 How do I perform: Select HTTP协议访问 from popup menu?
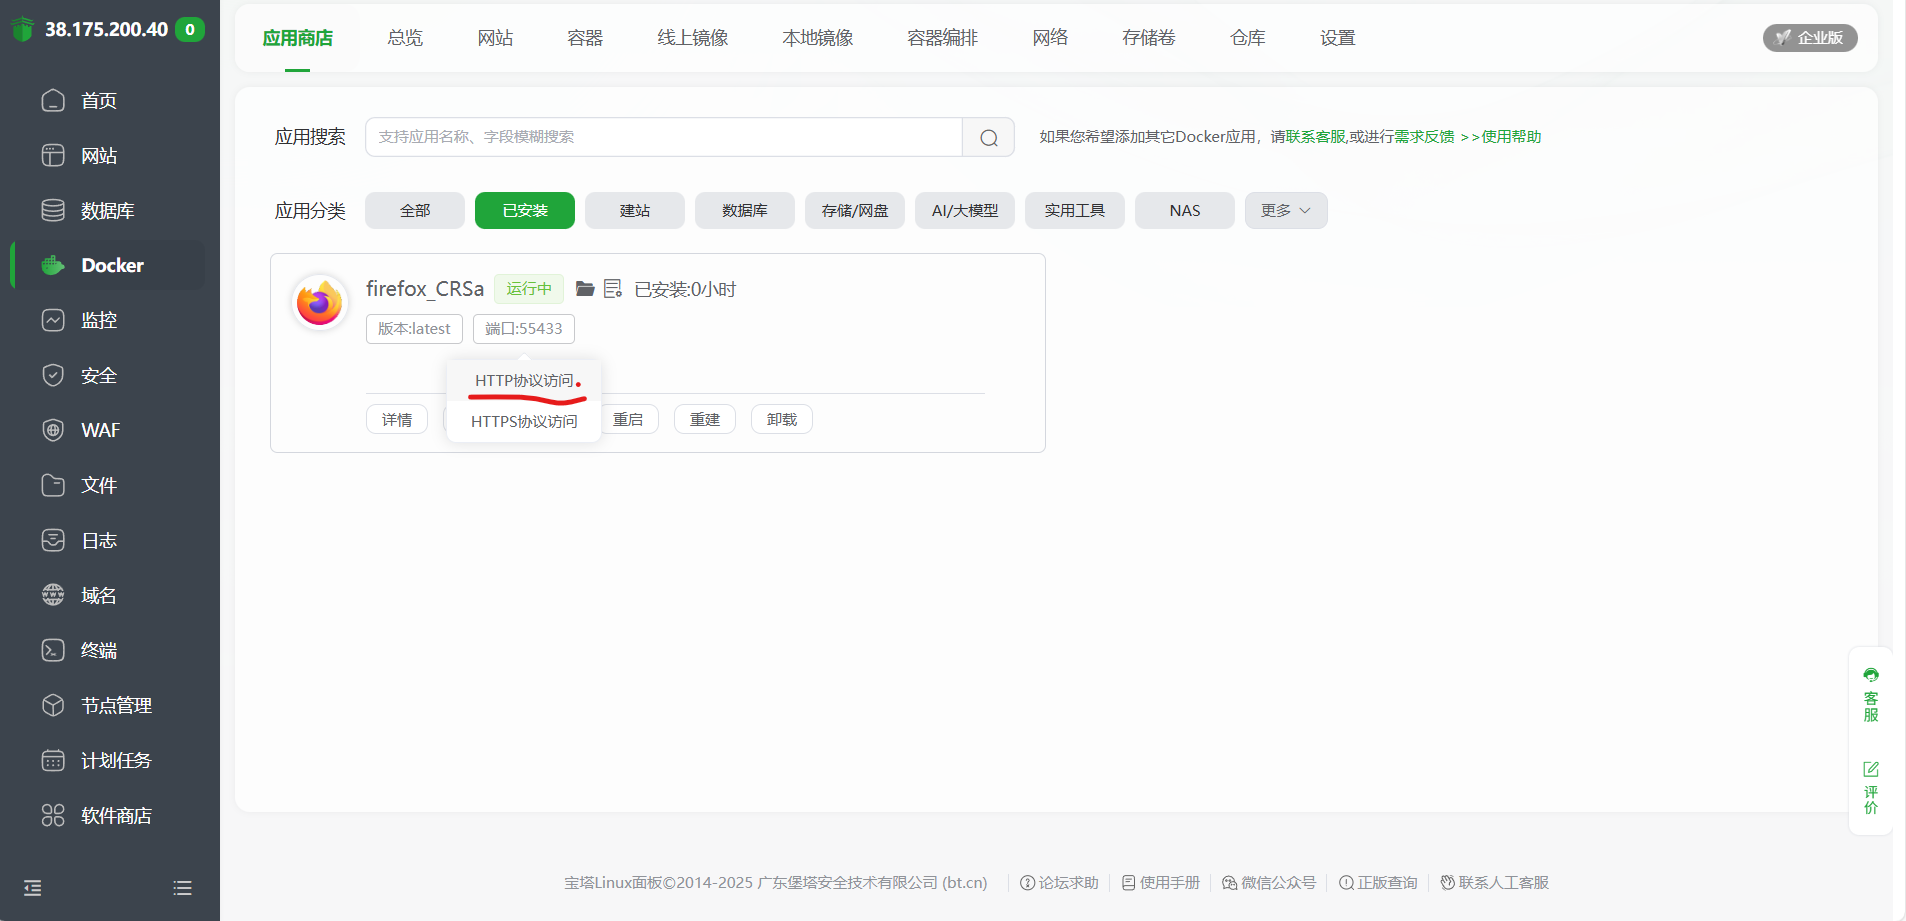524,381
